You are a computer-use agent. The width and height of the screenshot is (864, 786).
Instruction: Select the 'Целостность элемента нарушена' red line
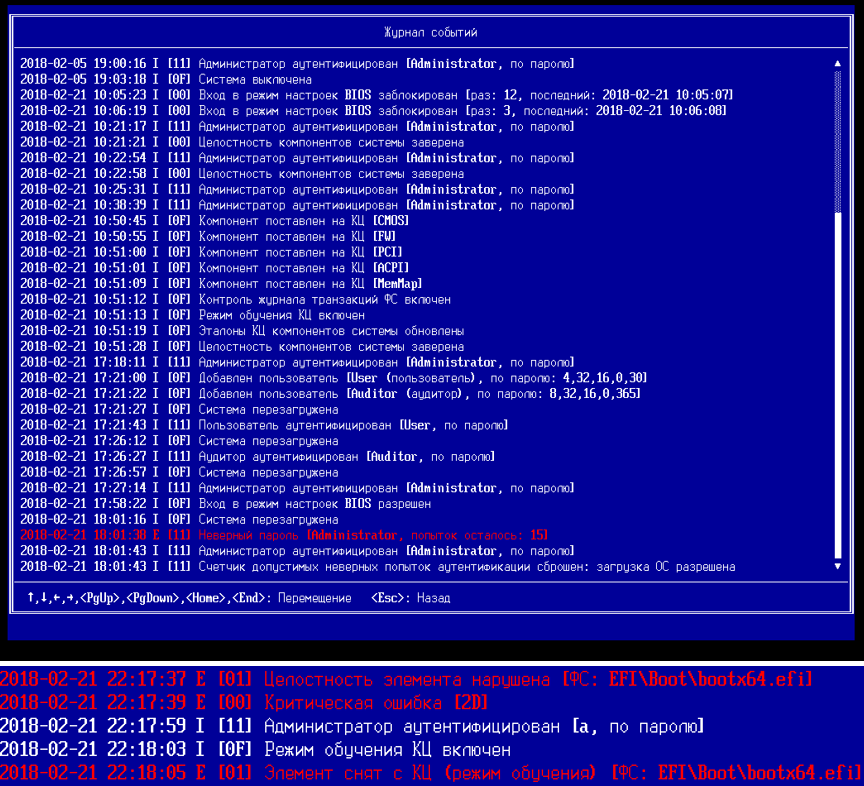(406, 680)
